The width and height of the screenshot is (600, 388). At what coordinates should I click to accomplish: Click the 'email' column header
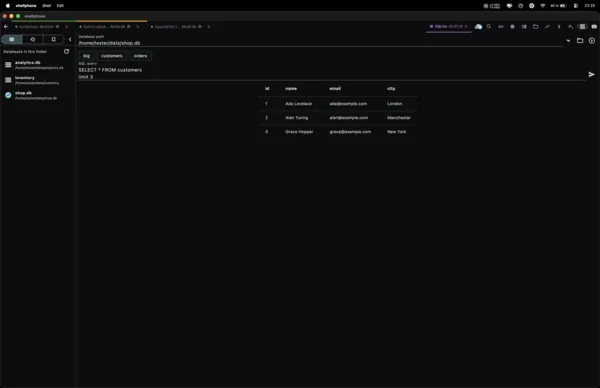pos(335,88)
